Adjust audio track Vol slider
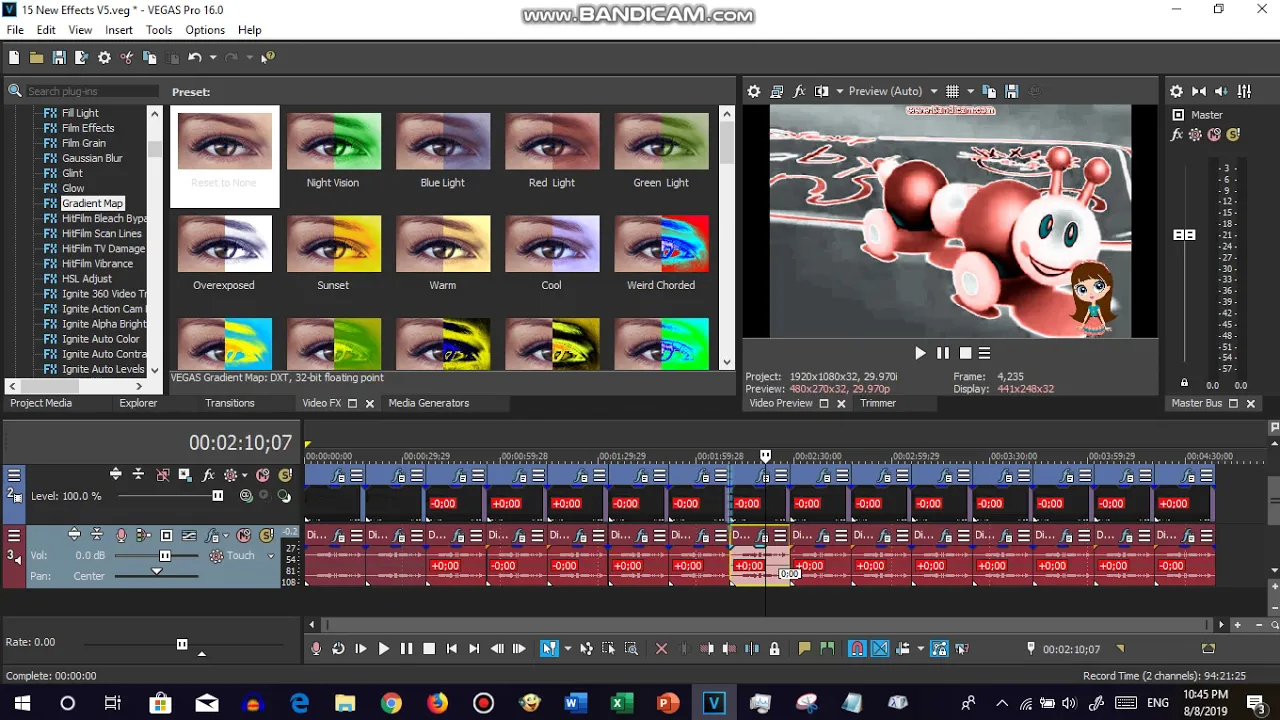This screenshot has width=1280, height=720. [165, 556]
